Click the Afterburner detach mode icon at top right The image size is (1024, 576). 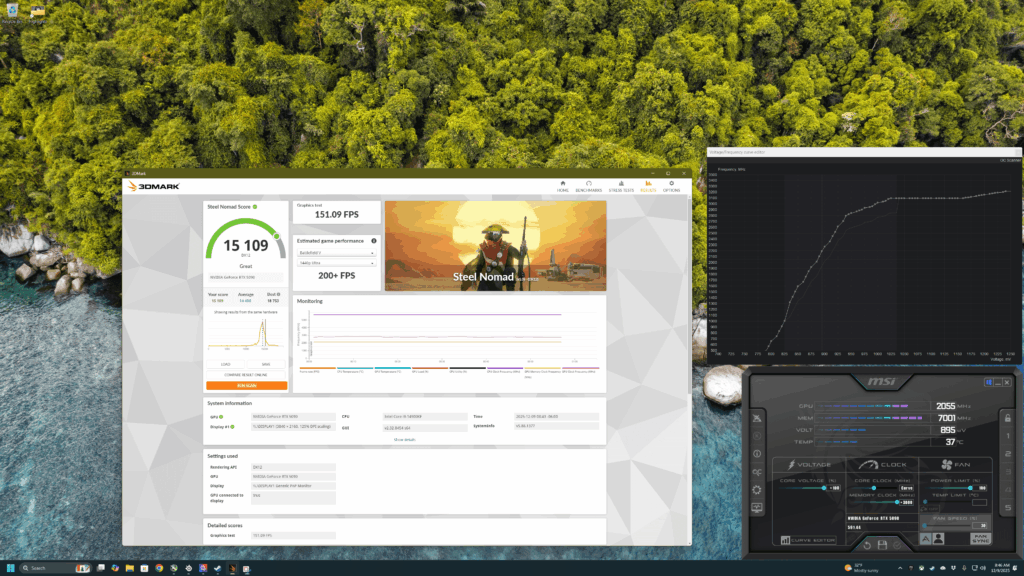(x=989, y=382)
